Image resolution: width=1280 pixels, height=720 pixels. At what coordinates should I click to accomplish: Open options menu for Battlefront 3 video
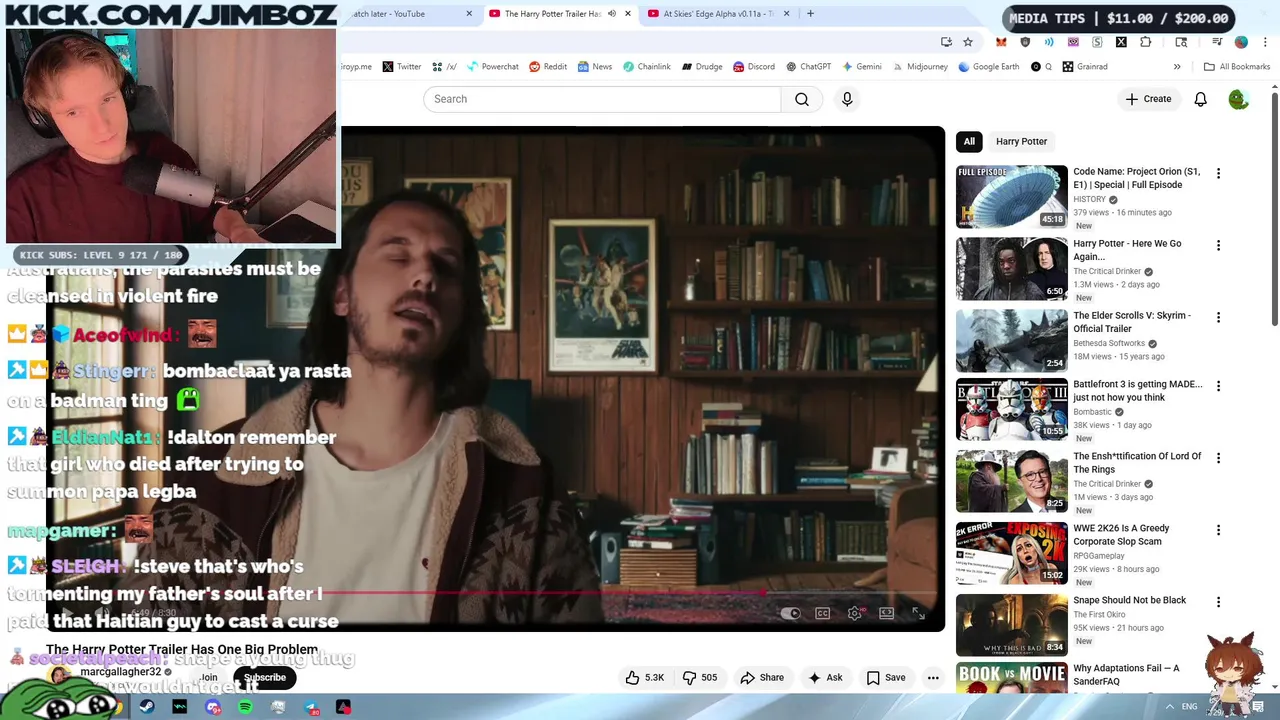click(1218, 386)
